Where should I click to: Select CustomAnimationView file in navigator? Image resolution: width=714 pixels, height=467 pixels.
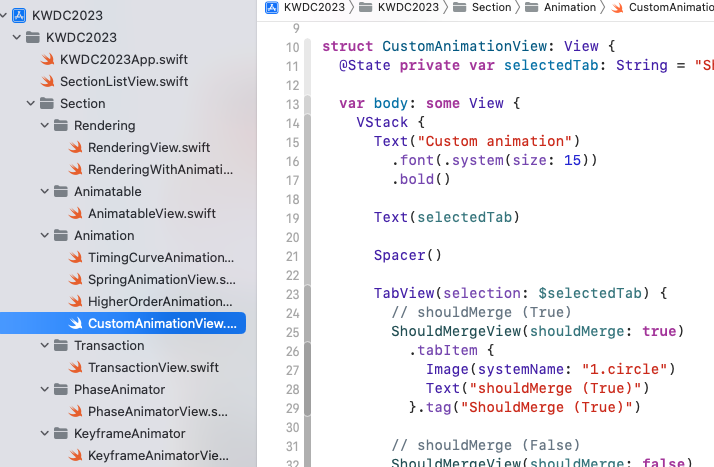[123, 323]
